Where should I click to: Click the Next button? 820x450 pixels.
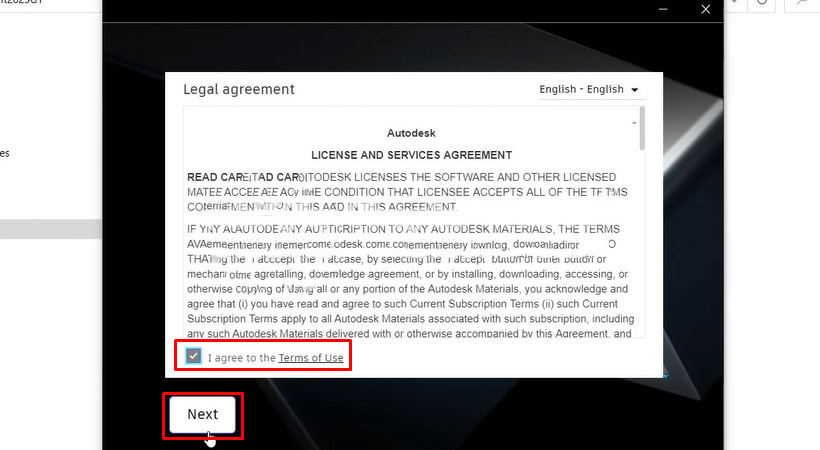pos(202,414)
